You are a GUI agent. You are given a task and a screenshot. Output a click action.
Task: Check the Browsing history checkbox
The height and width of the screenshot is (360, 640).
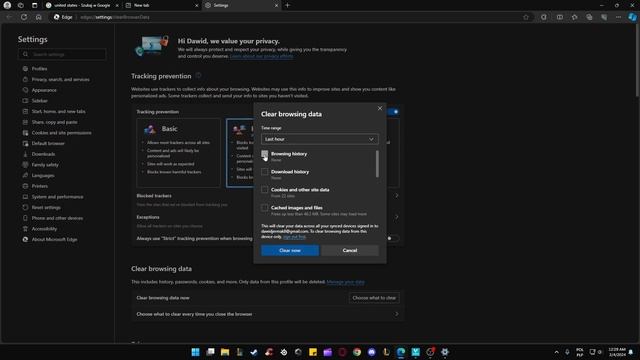264,154
